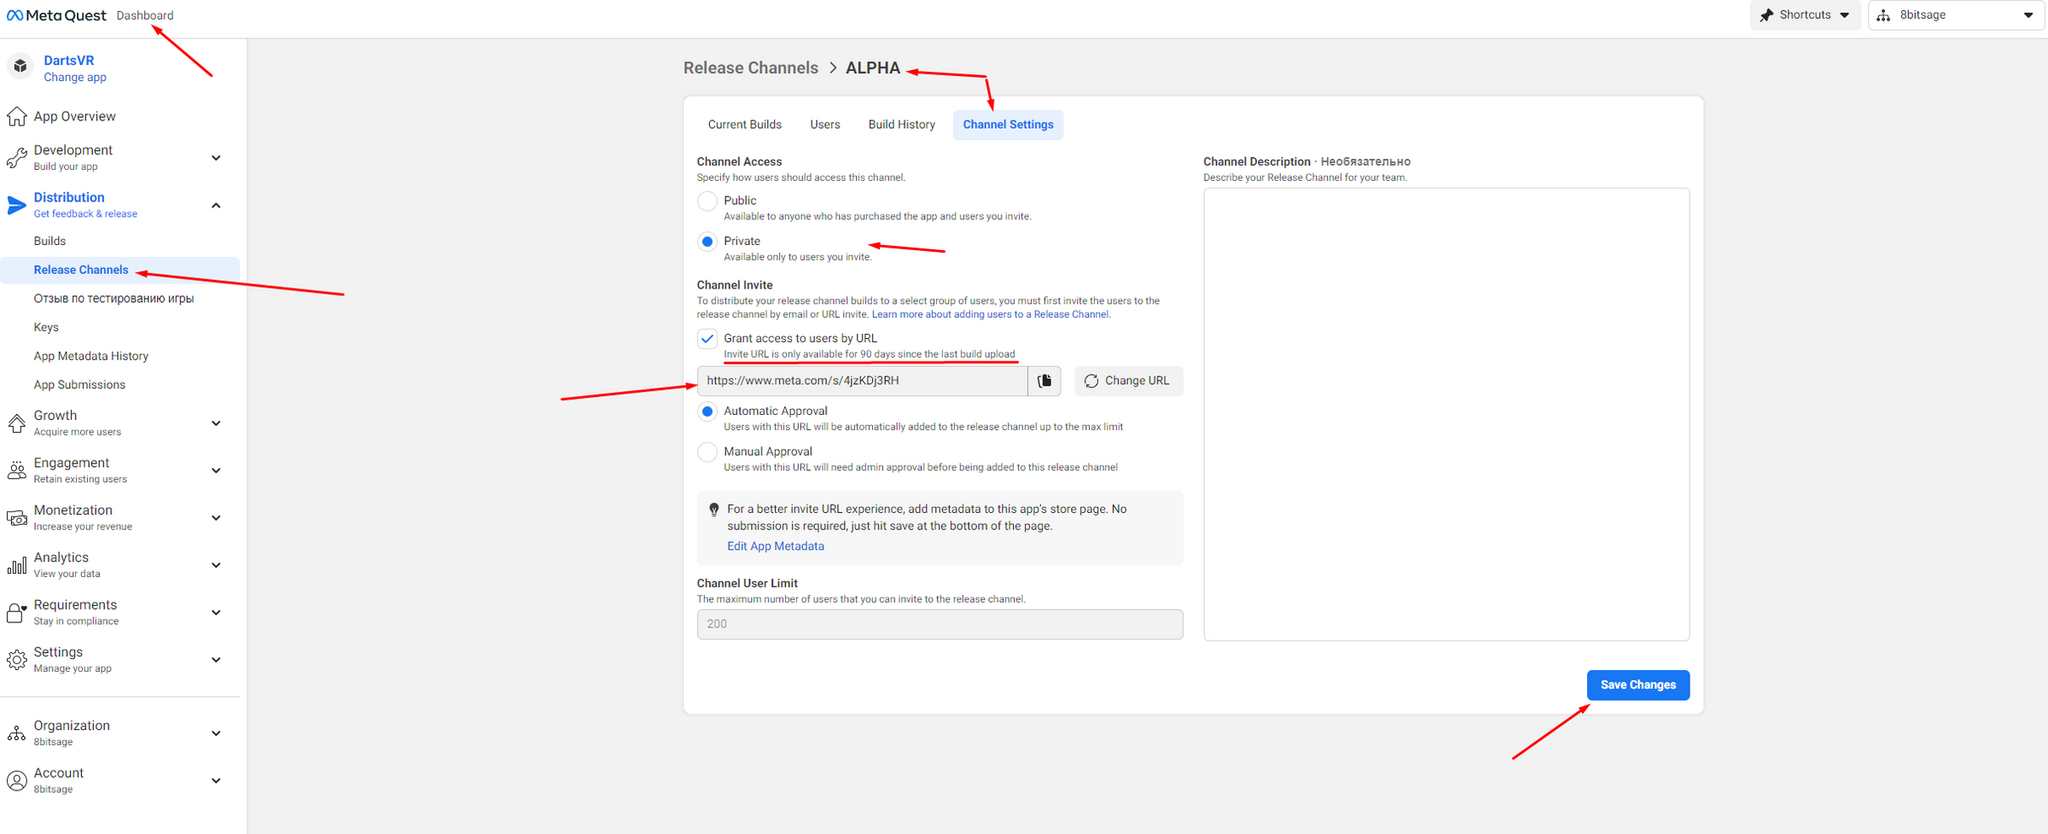Image resolution: width=2048 pixels, height=834 pixels.
Task: Click the App Overview home icon
Action: pyautogui.click(x=17, y=117)
